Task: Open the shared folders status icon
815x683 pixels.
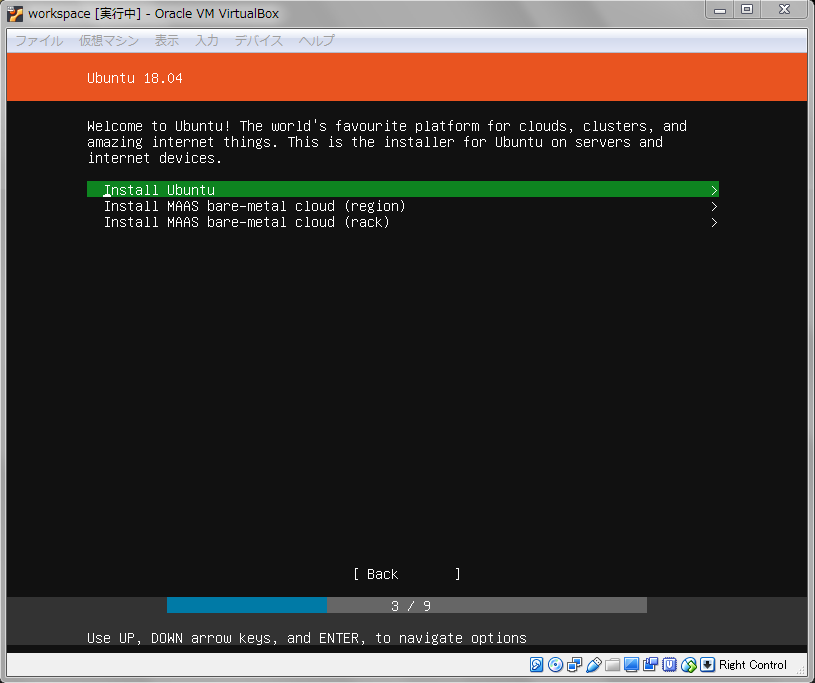Action: click(x=612, y=664)
